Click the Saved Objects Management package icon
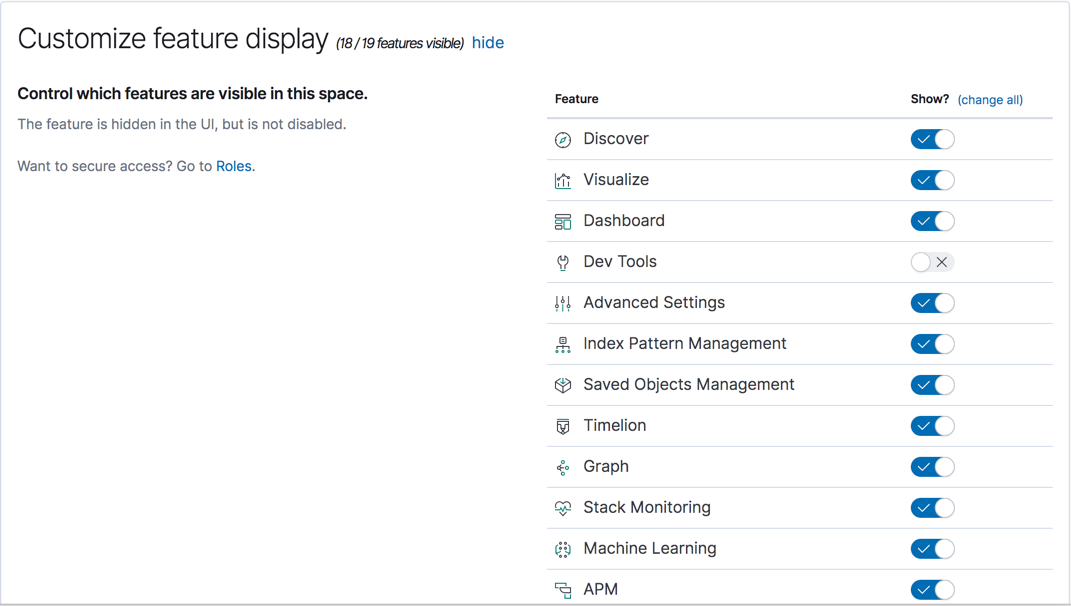The image size is (1071, 606). [x=563, y=385]
